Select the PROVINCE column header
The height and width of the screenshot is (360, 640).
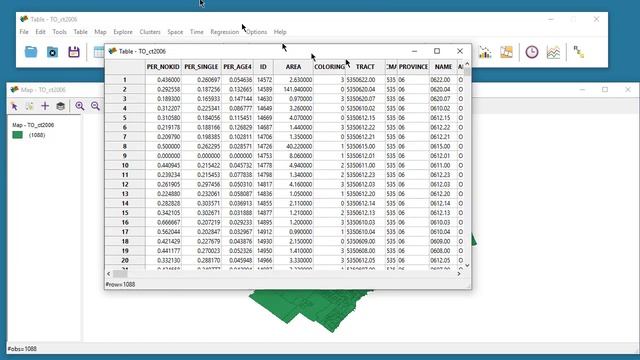[x=413, y=67]
